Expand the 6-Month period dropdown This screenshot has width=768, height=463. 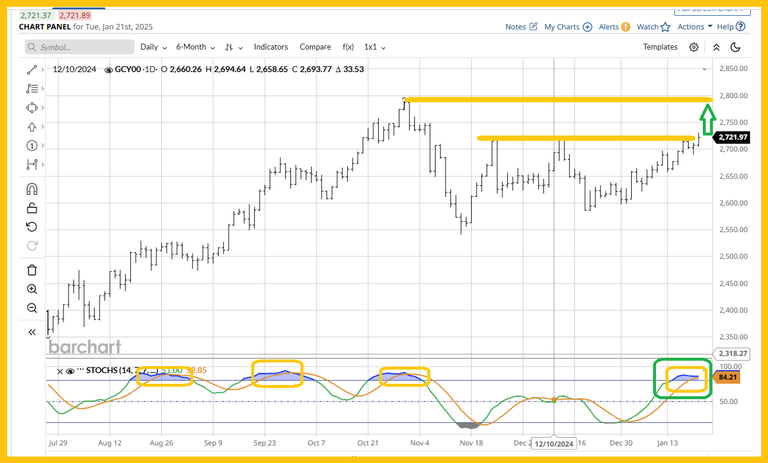194,47
